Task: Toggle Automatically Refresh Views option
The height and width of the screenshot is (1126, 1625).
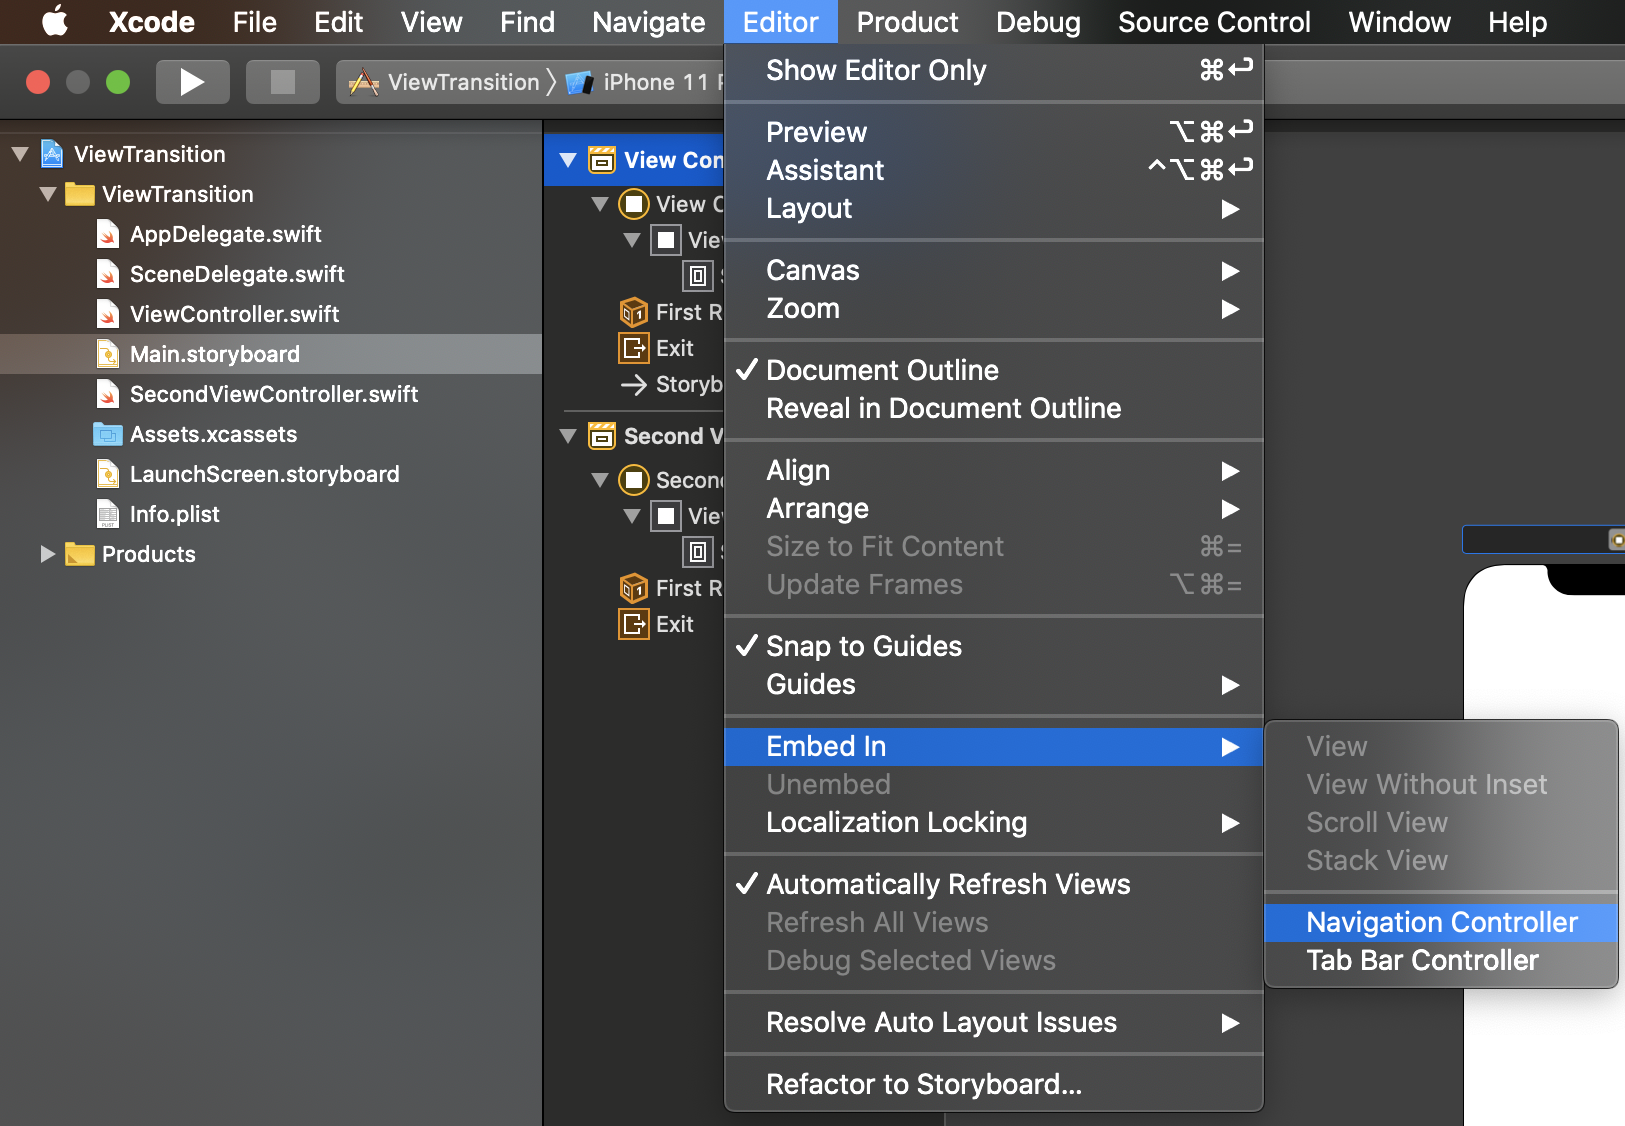Action: 994,884
